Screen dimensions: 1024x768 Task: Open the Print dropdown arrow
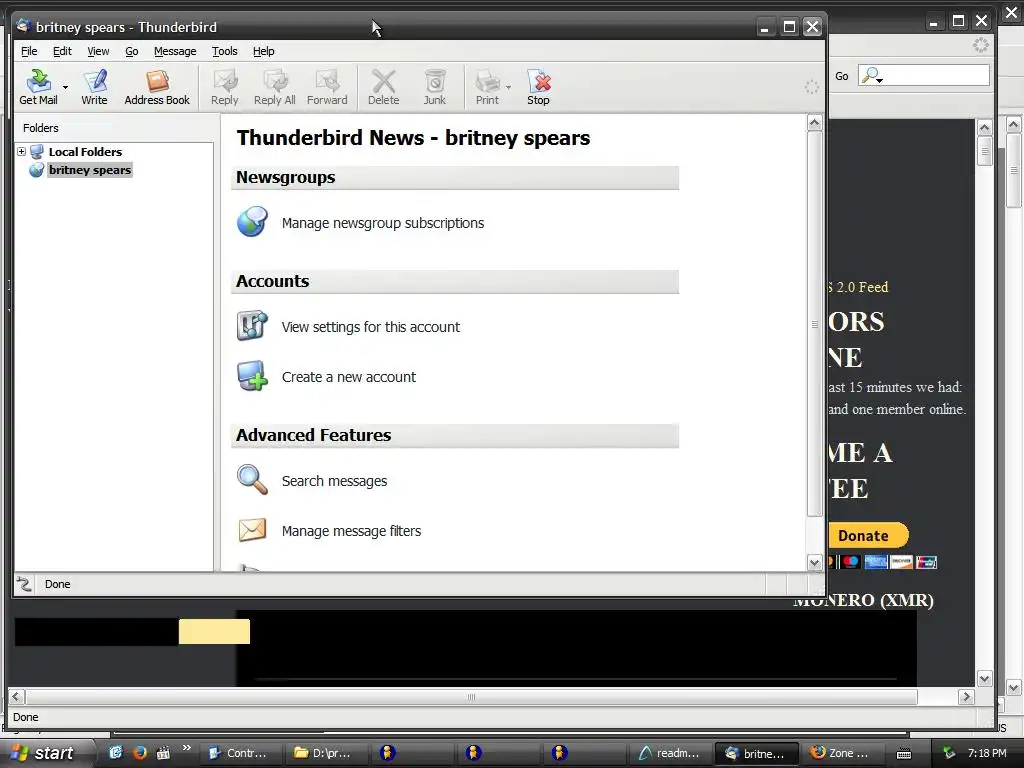(x=508, y=88)
